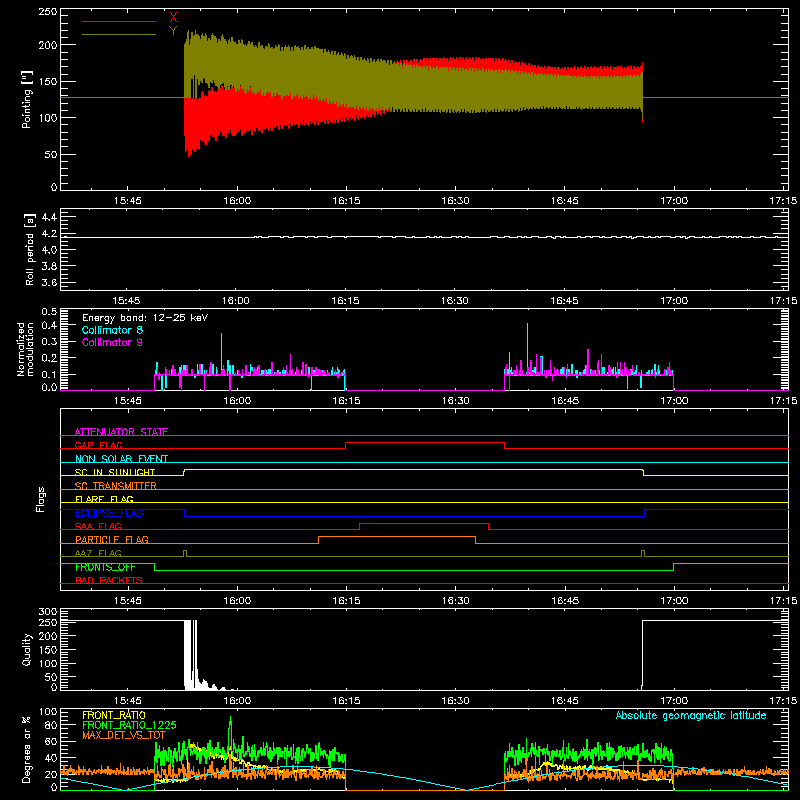800x800 pixels.
Task: Click the ATTENUATOR_STATE flag label
Action: pyautogui.click(x=121, y=432)
